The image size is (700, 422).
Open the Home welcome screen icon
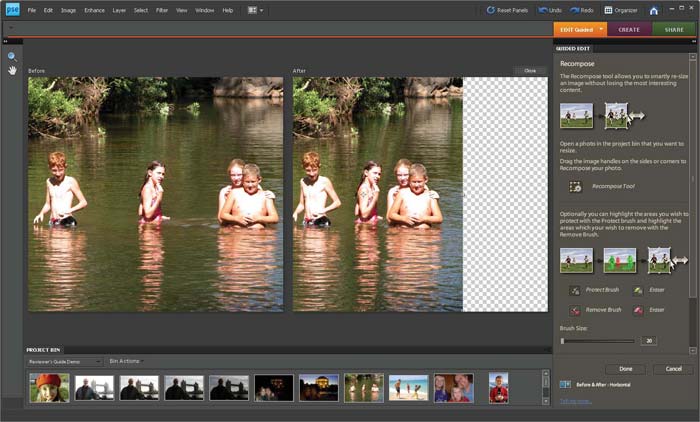tap(654, 11)
